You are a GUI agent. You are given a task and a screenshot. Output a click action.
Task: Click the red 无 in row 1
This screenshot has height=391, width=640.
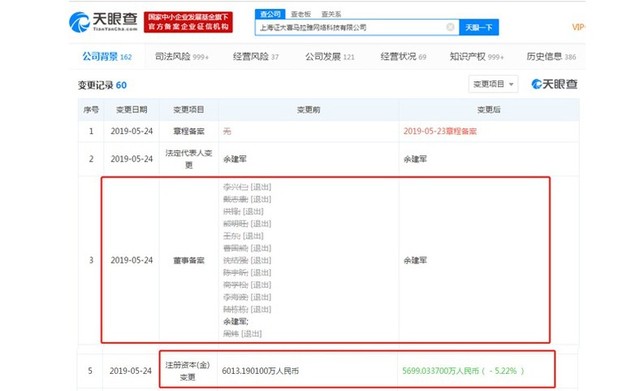pyautogui.click(x=227, y=131)
